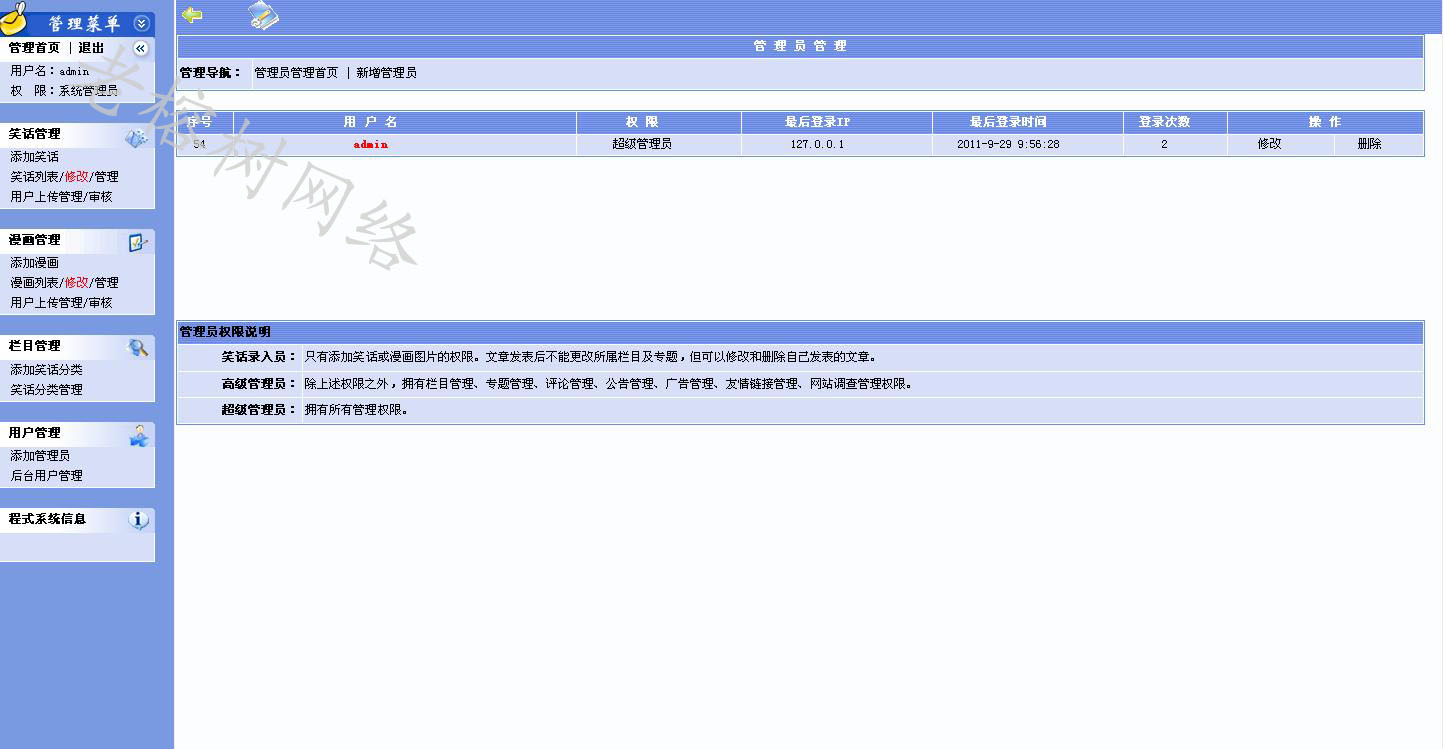1444x749 pixels.
Task: Open 用户上传管理/审核 under 笑话管理
Action: pos(62,197)
